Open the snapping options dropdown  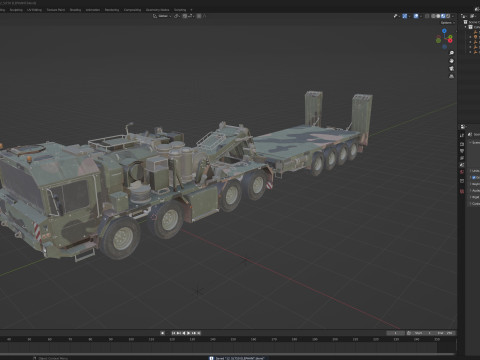point(191,16)
